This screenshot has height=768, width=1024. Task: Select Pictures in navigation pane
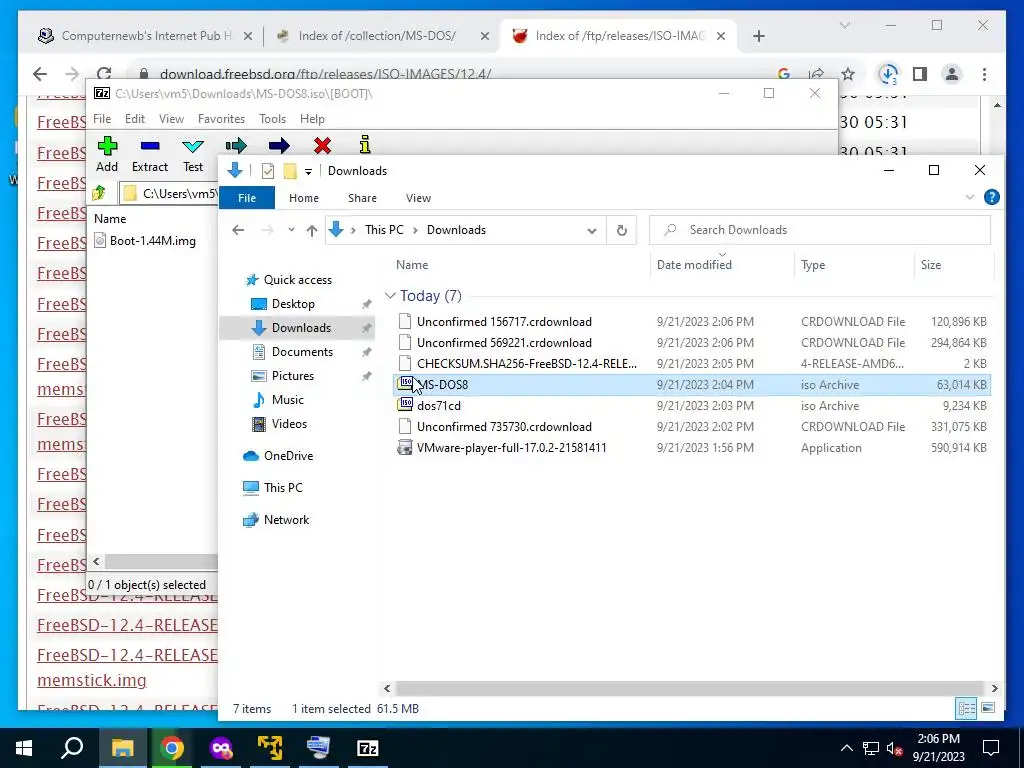[x=293, y=376]
